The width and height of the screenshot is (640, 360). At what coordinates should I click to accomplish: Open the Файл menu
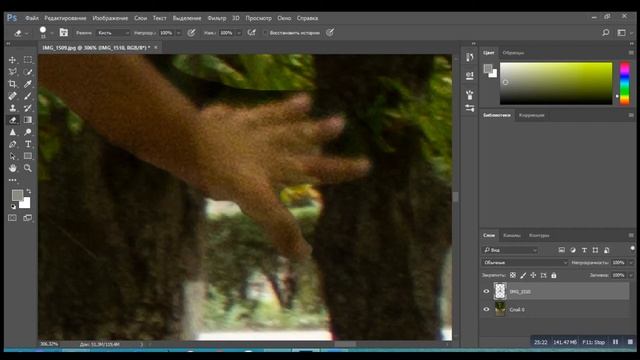pos(32,18)
